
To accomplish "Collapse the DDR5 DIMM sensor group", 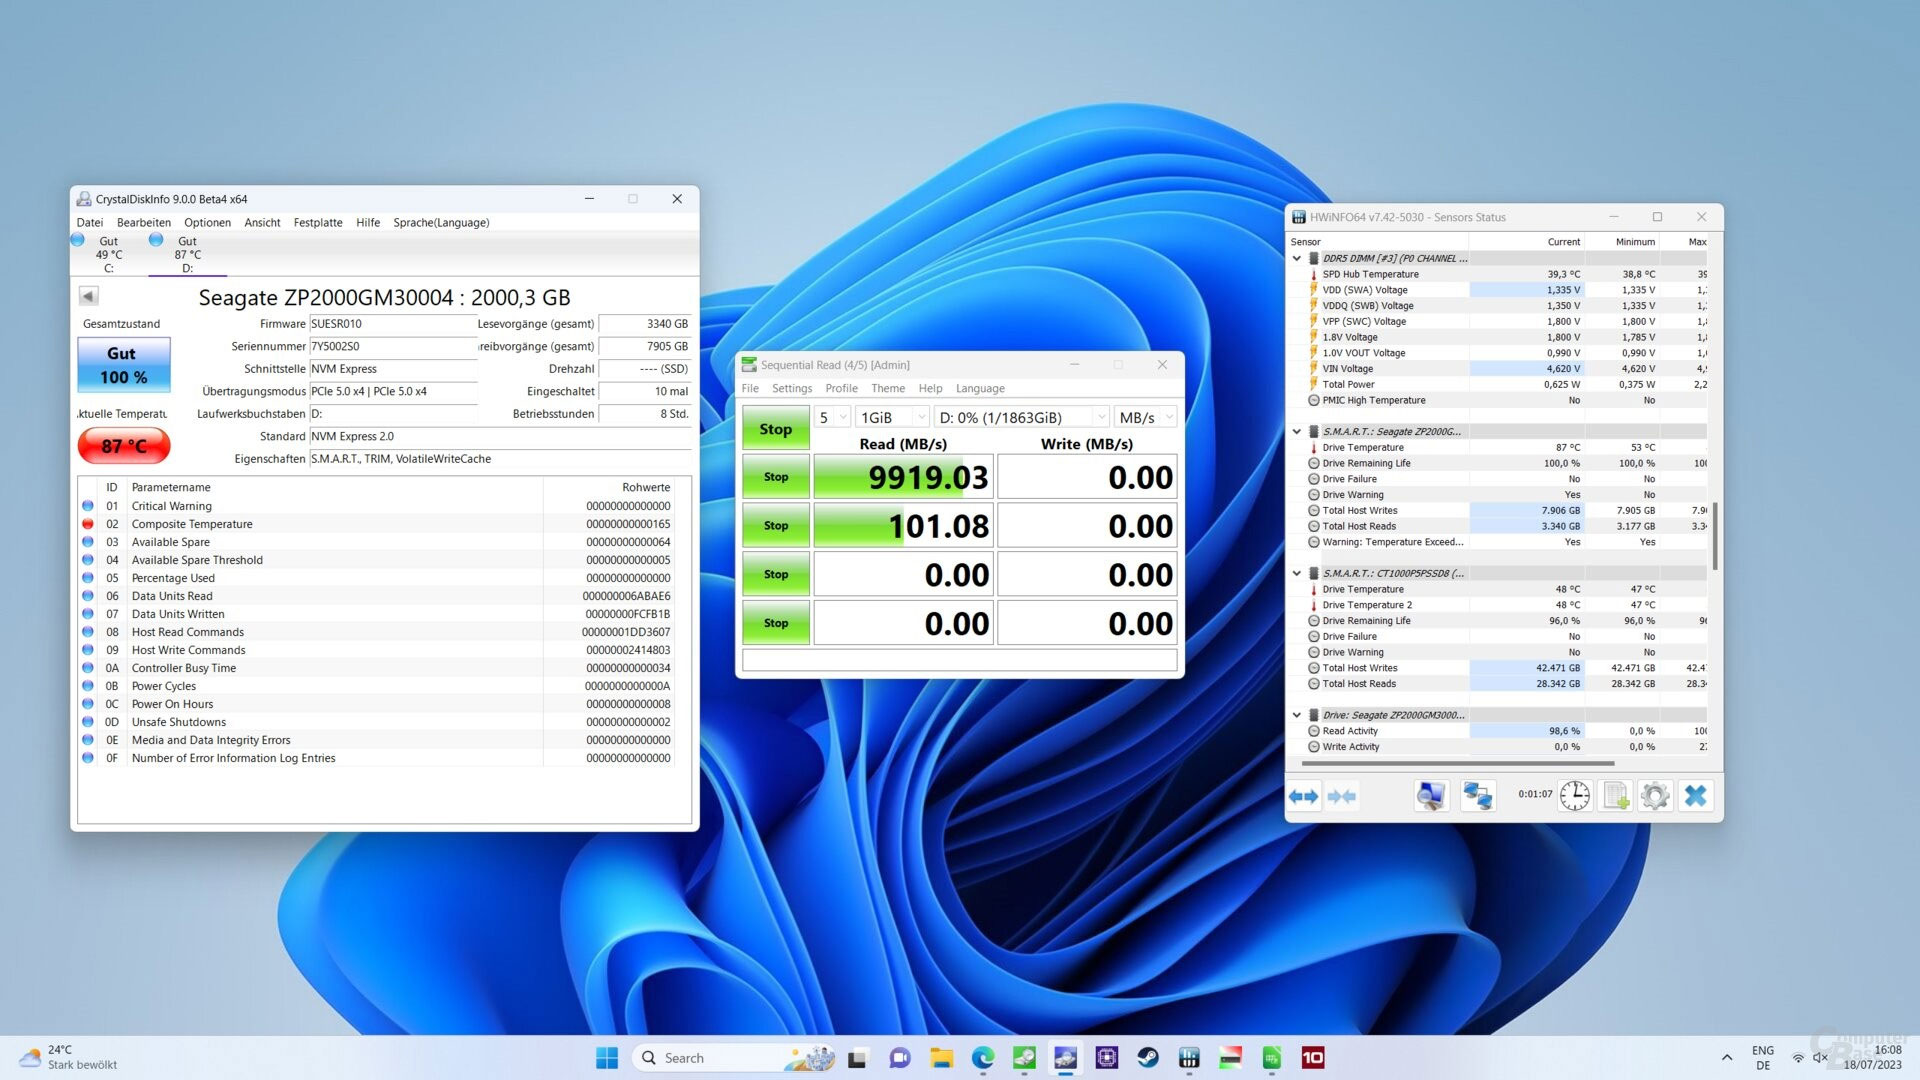I will (1297, 258).
